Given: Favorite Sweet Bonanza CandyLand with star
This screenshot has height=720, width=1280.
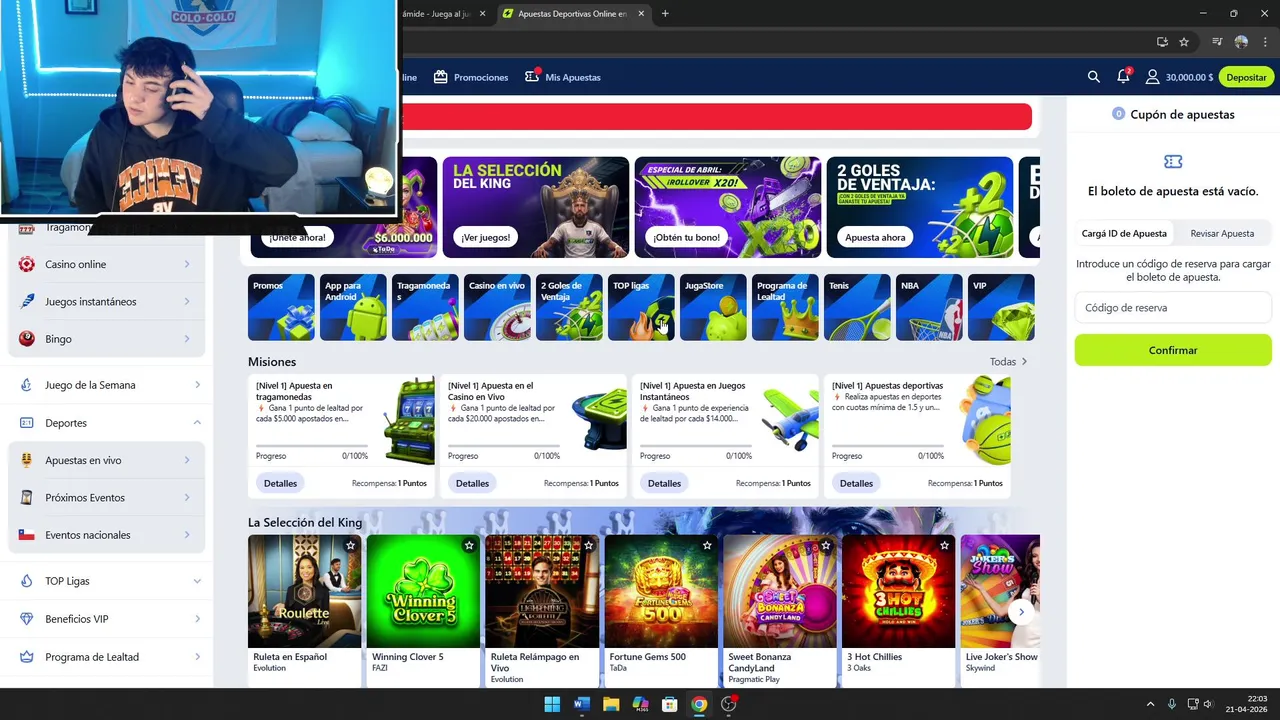Looking at the screenshot, I should [826, 545].
